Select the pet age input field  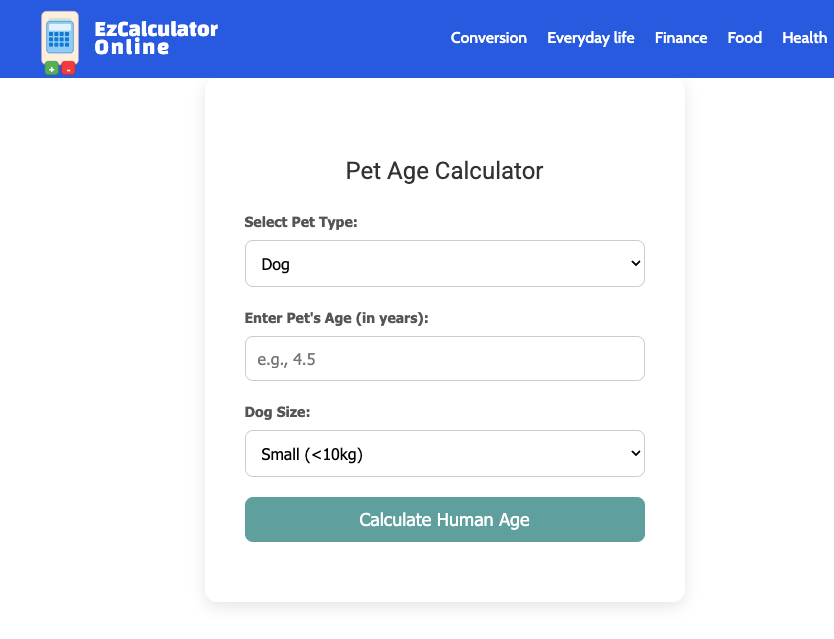point(445,358)
